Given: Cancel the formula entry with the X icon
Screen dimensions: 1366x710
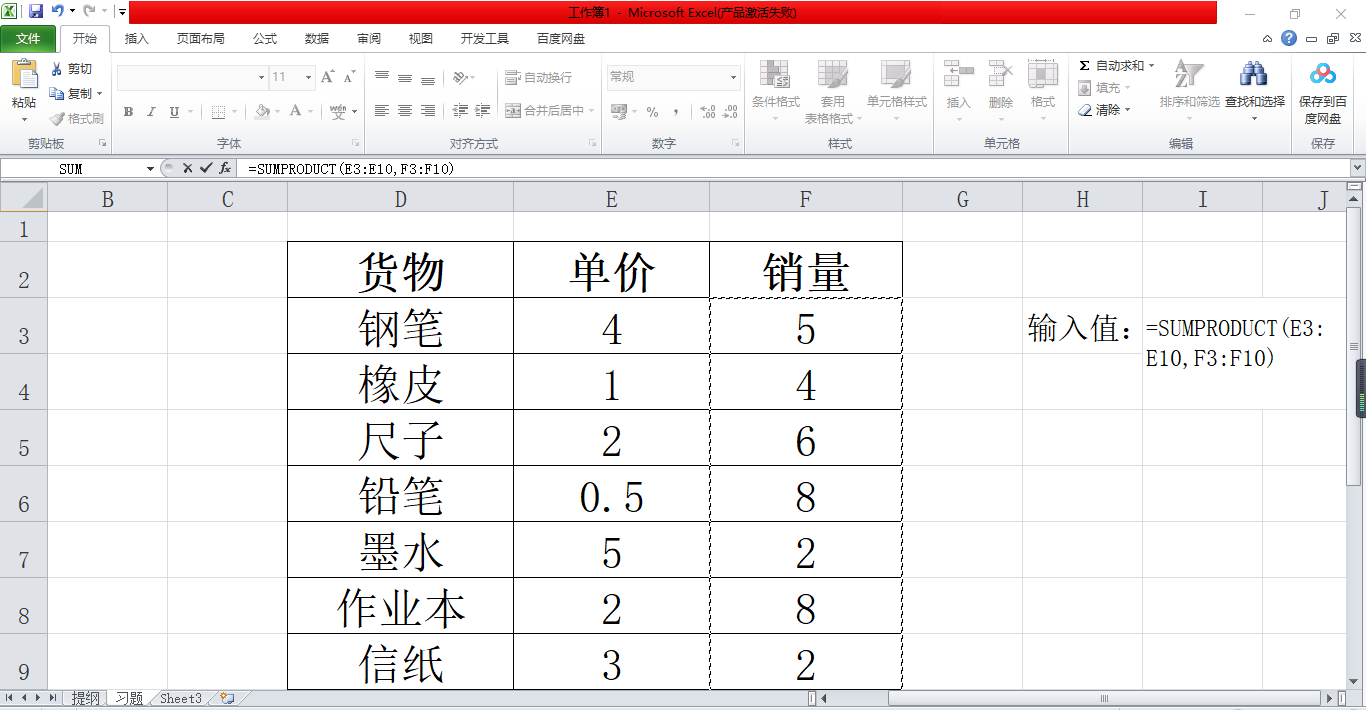Looking at the screenshot, I should point(187,168).
